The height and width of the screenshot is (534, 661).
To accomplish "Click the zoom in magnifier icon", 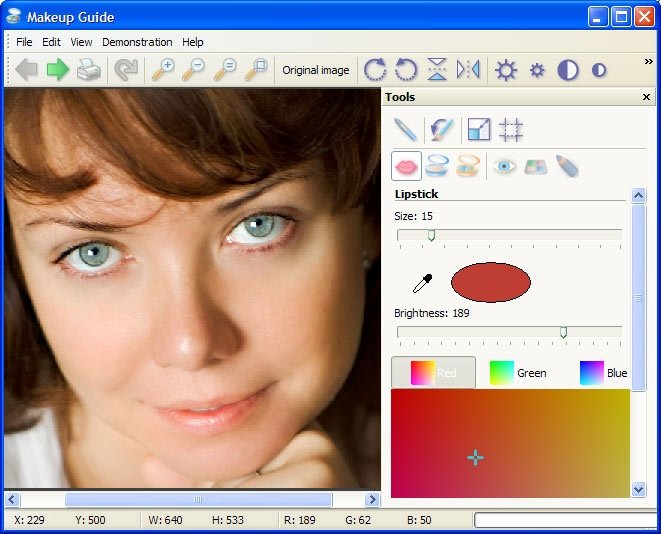I will pos(162,70).
